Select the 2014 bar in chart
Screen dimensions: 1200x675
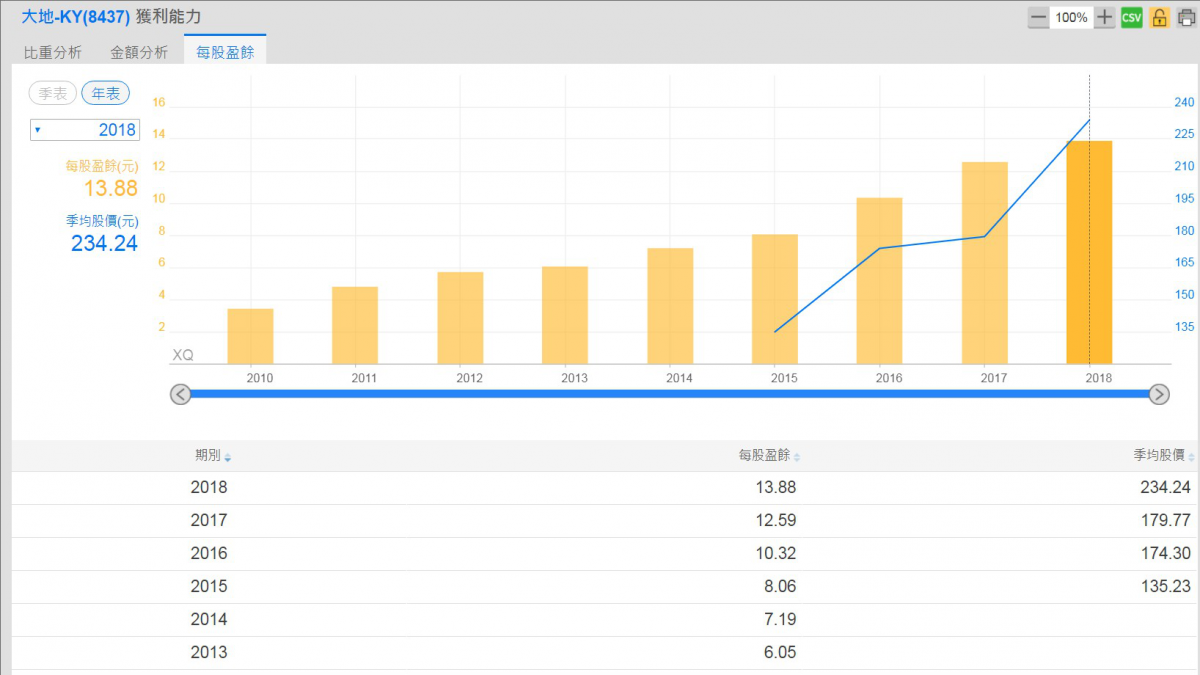pos(669,306)
